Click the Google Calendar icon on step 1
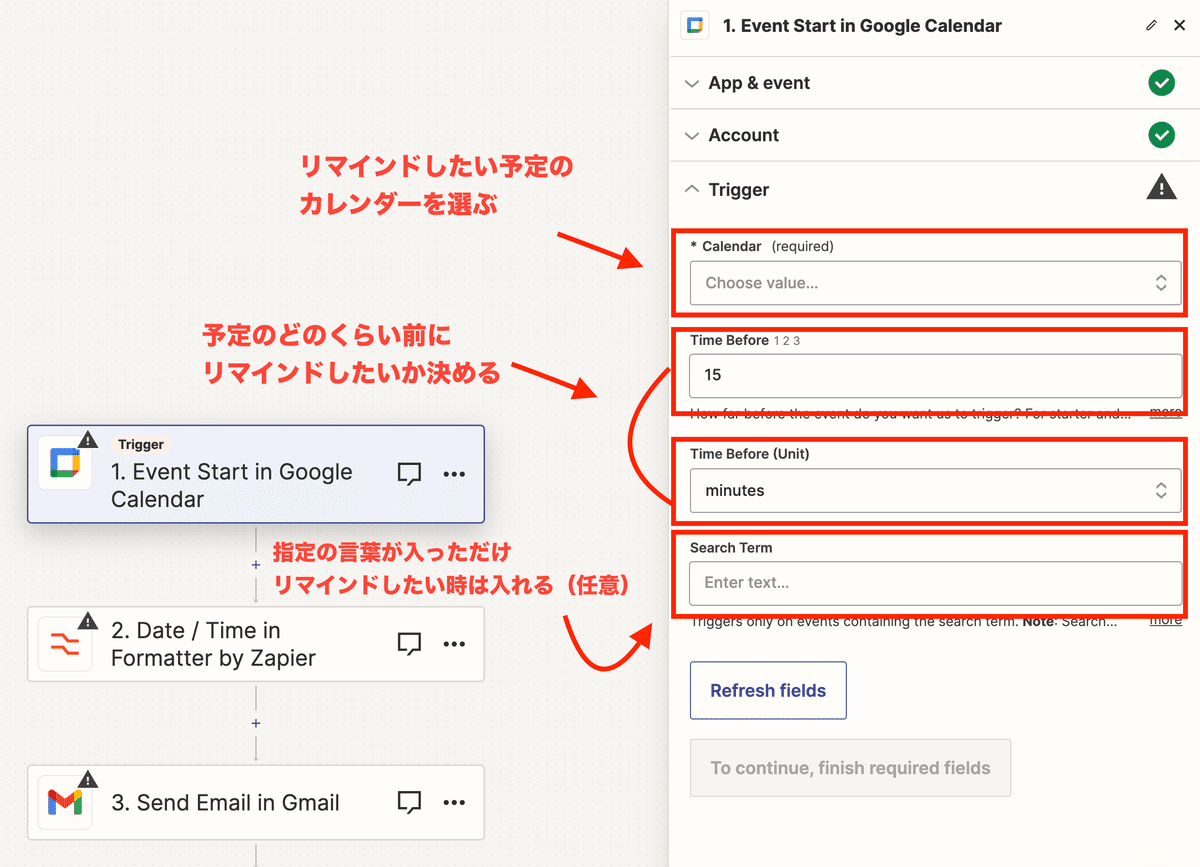 65,462
